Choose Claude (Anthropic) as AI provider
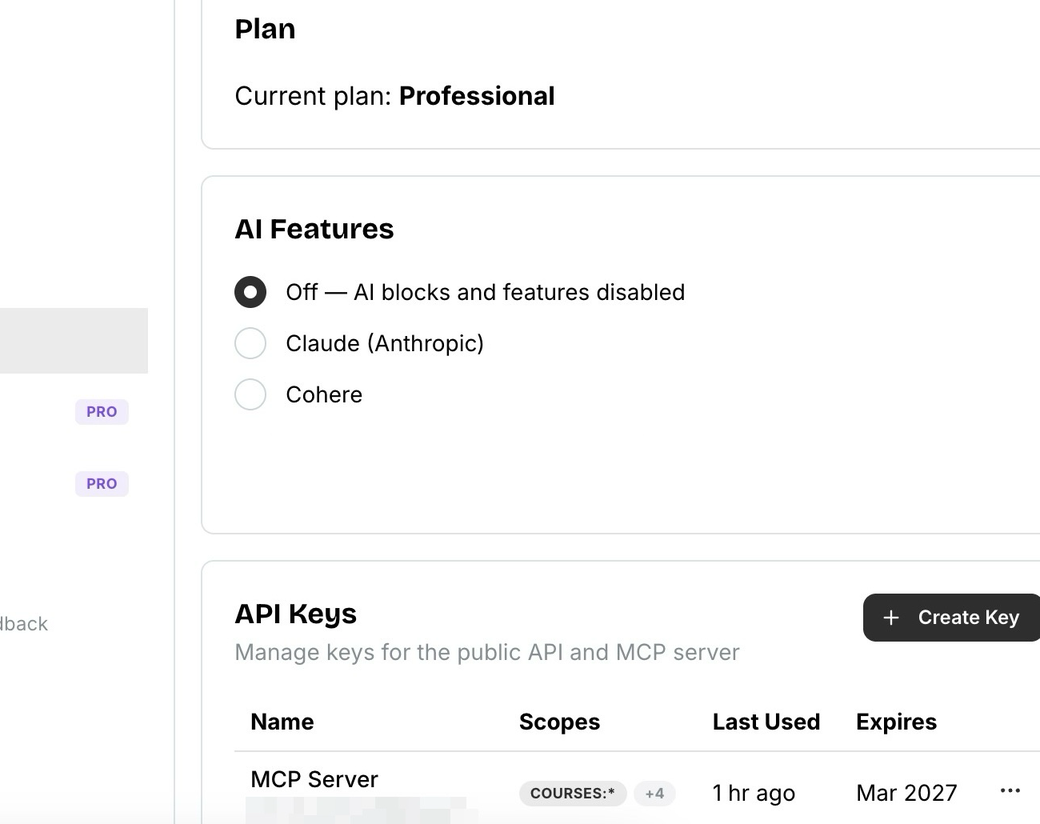 click(250, 343)
